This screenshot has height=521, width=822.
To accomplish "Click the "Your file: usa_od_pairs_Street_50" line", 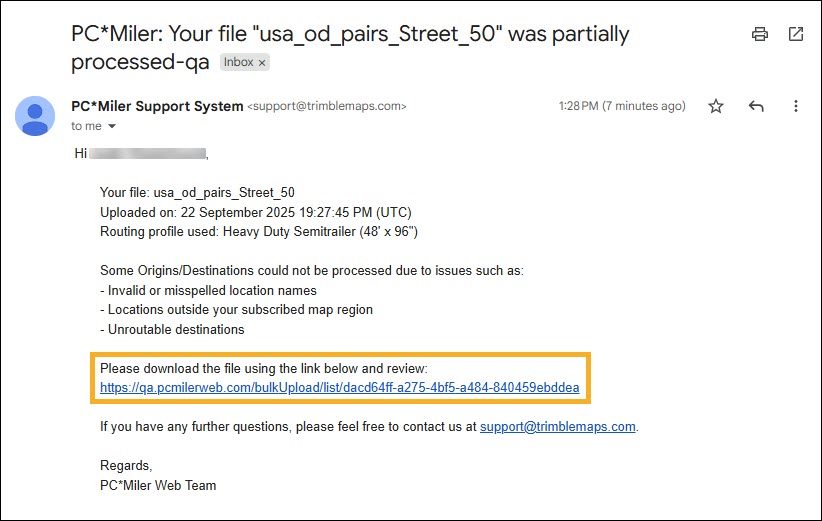I will click(x=197, y=193).
